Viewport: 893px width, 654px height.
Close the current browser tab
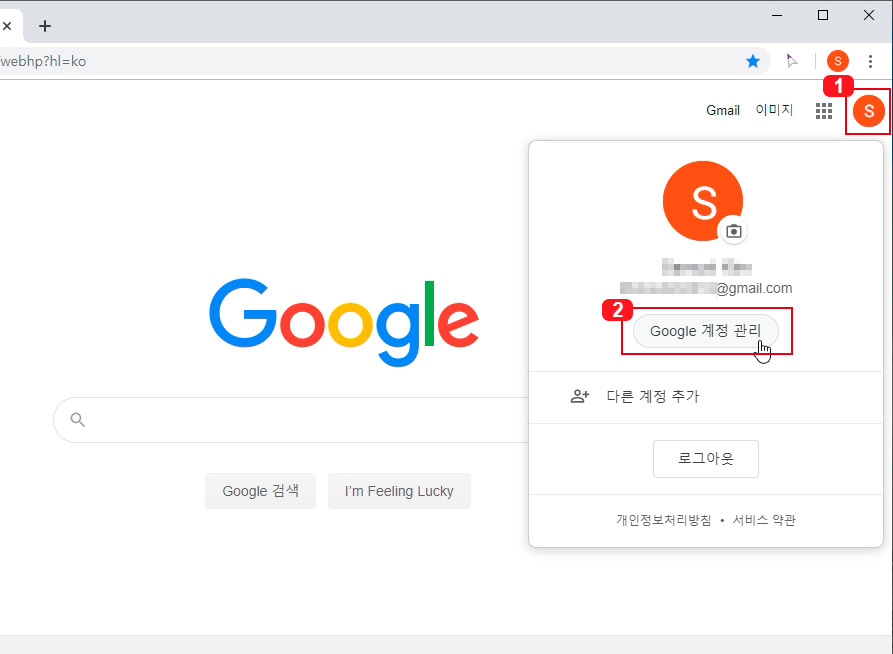click(x=7, y=26)
